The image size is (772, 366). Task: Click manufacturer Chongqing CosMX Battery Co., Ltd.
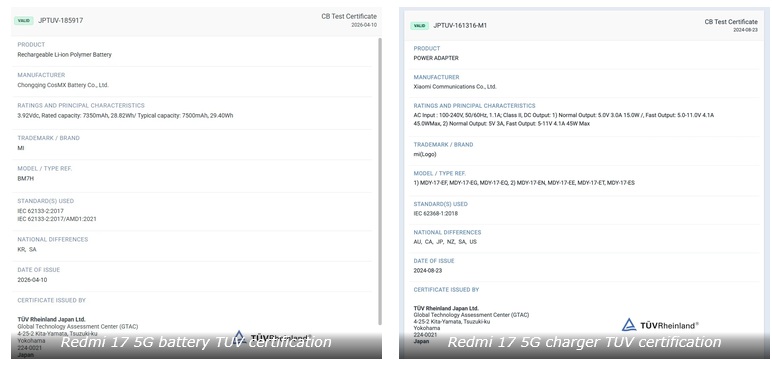click(63, 85)
